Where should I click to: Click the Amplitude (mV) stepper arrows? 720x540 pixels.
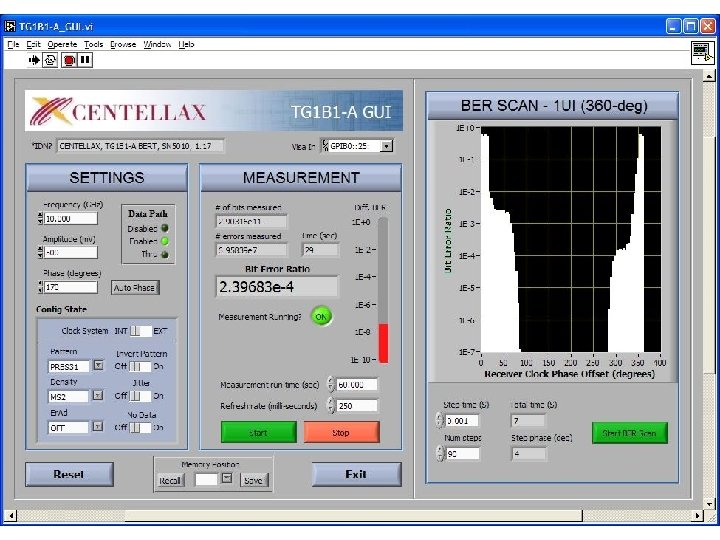point(40,252)
